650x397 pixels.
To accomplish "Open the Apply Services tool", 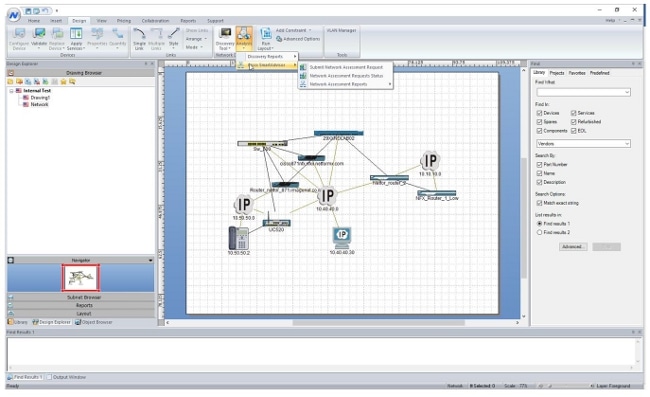I will (76, 39).
